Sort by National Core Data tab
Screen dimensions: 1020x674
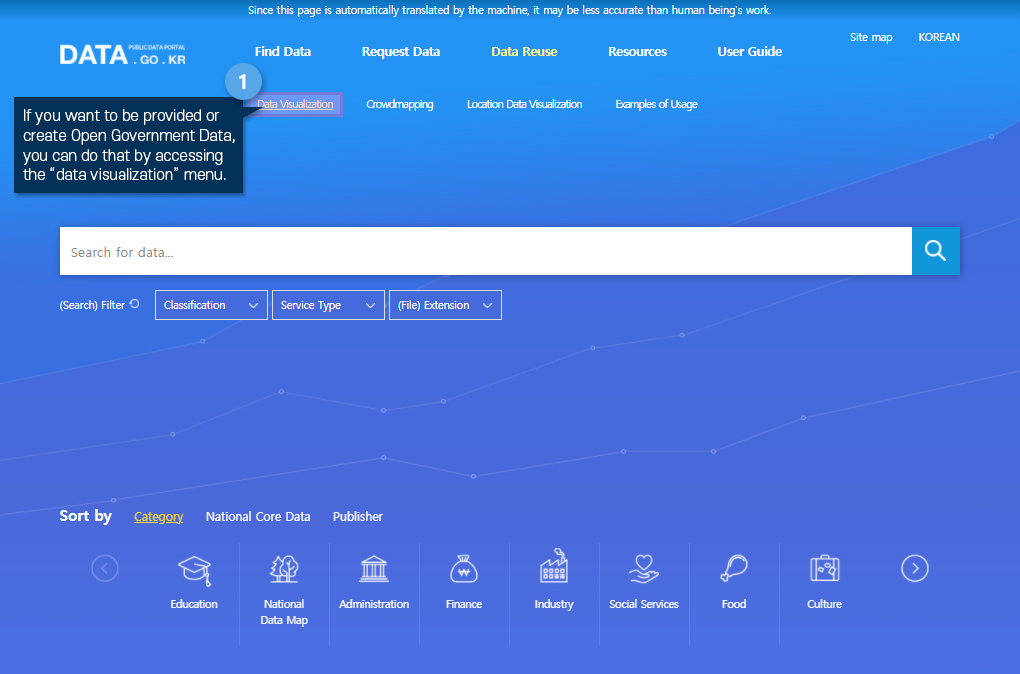(x=258, y=517)
